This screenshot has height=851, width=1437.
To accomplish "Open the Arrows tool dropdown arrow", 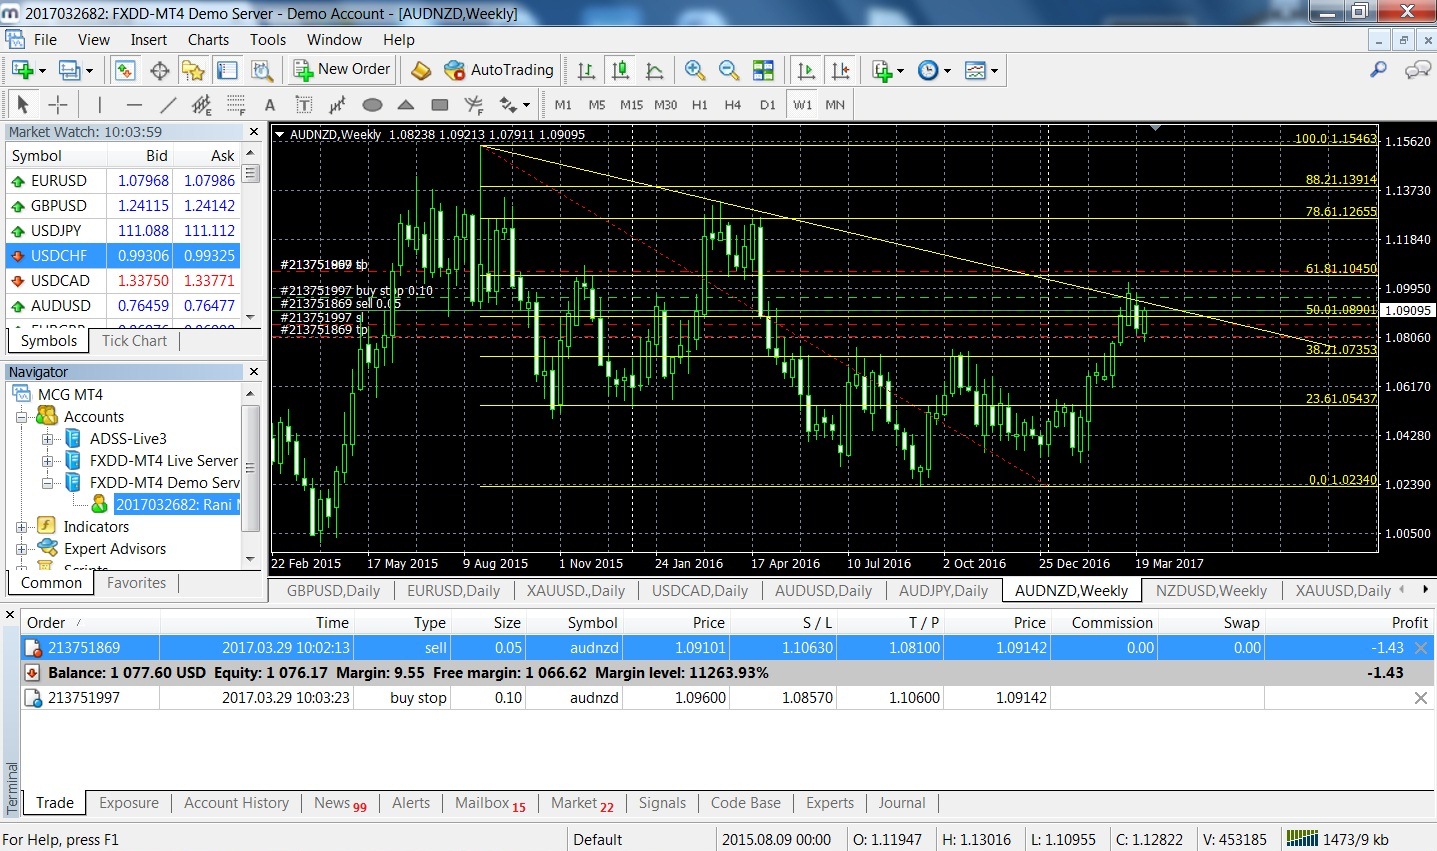I will point(526,104).
